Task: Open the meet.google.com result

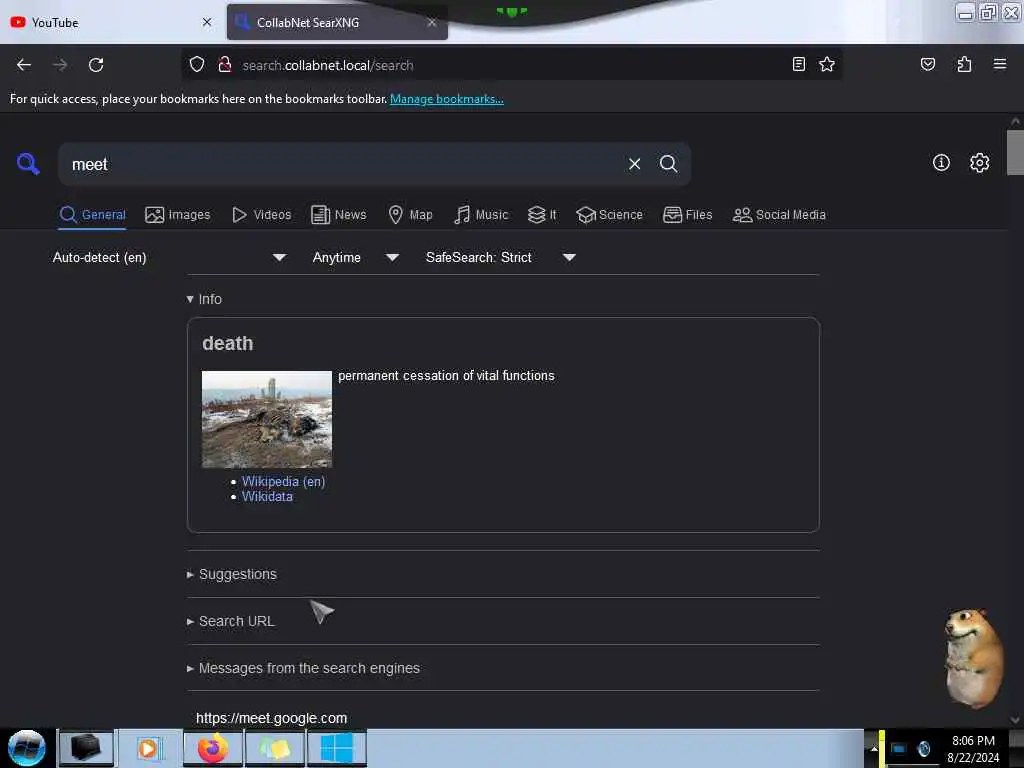Action: 272,718
